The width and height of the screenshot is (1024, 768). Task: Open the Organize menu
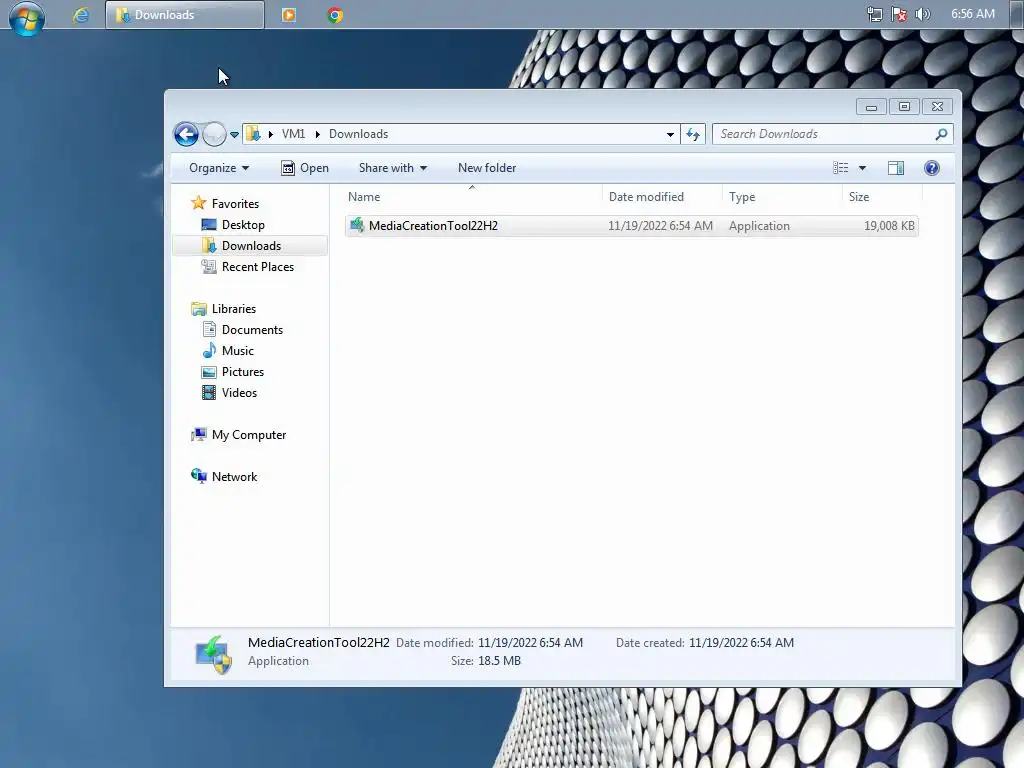pyautogui.click(x=219, y=168)
